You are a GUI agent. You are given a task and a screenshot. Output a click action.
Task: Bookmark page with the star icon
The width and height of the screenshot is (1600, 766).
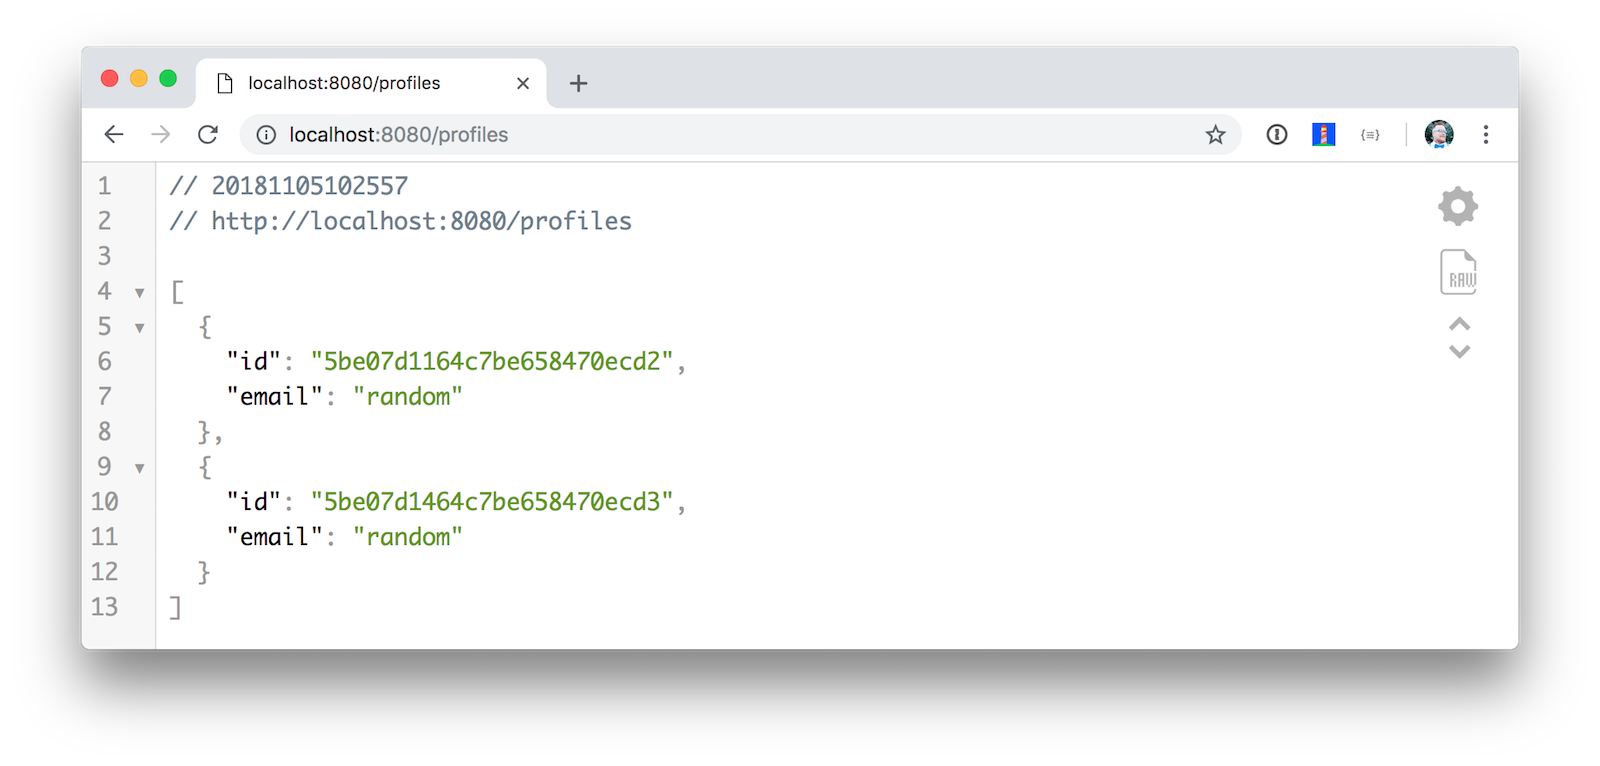(x=1215, y=135)
